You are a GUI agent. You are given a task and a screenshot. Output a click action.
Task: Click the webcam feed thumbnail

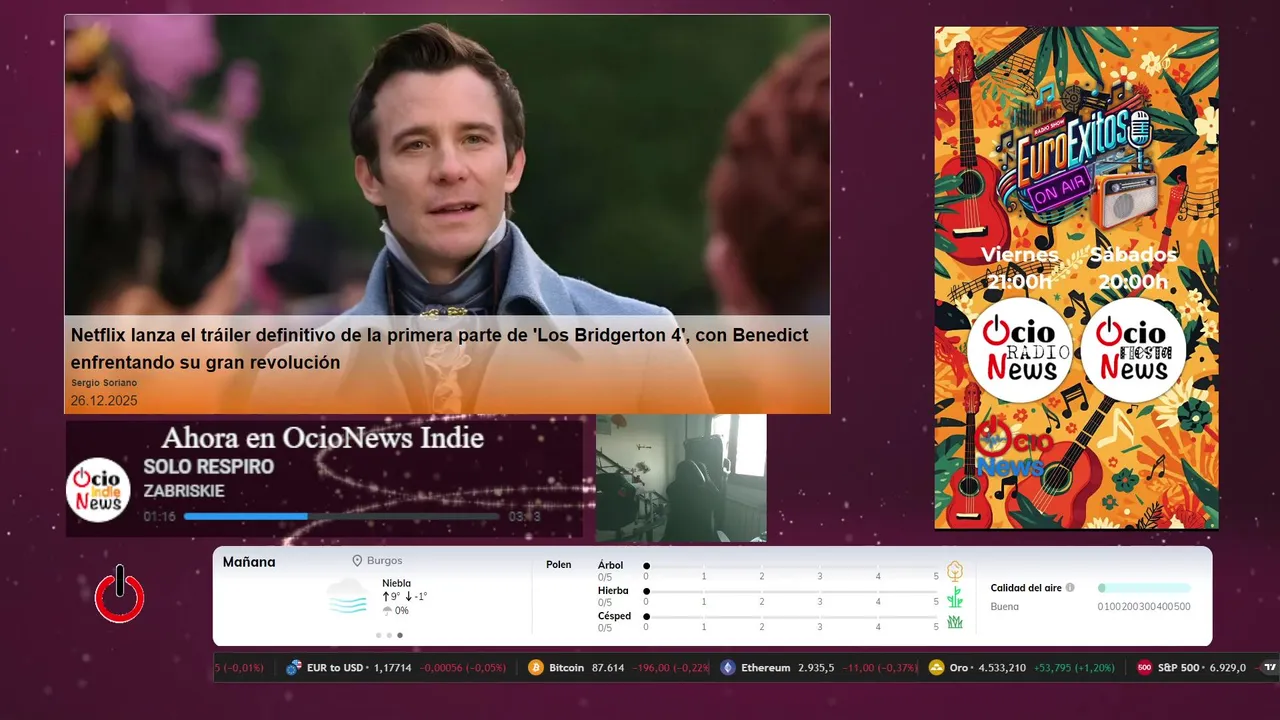click(x=681, y=478)
